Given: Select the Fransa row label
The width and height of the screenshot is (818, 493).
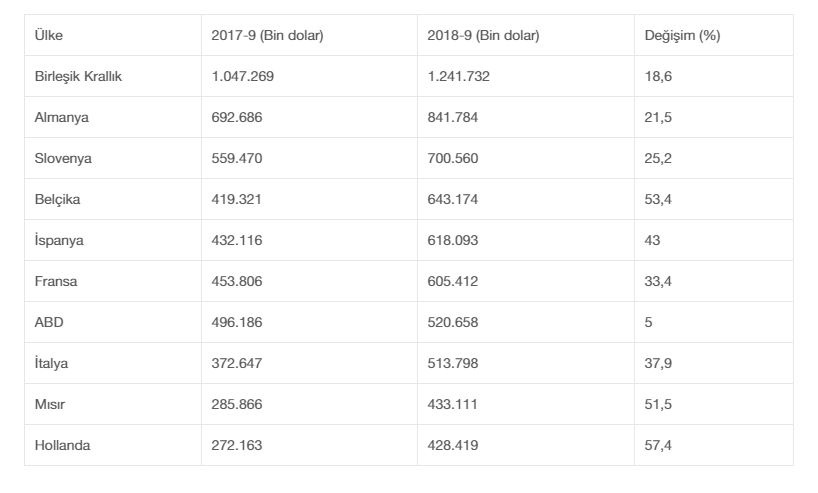Looking at the screenshot, I should [x=55, y=281].
